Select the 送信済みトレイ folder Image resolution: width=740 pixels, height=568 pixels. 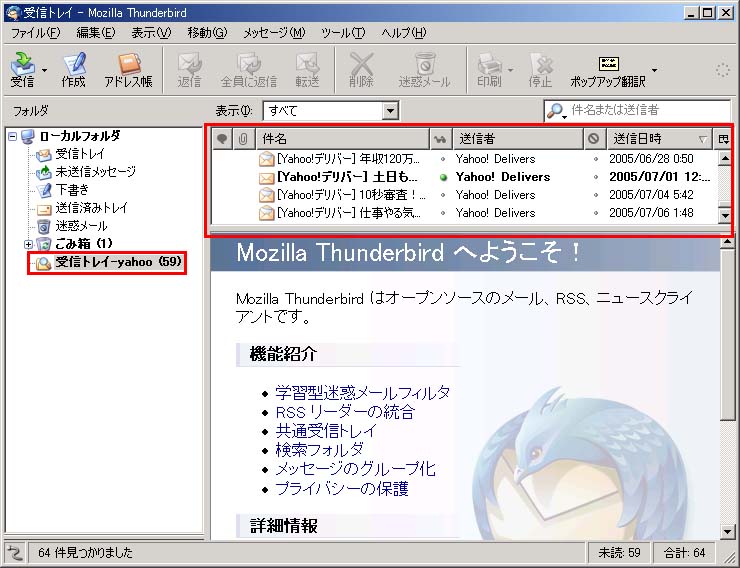tap(92, 208)
